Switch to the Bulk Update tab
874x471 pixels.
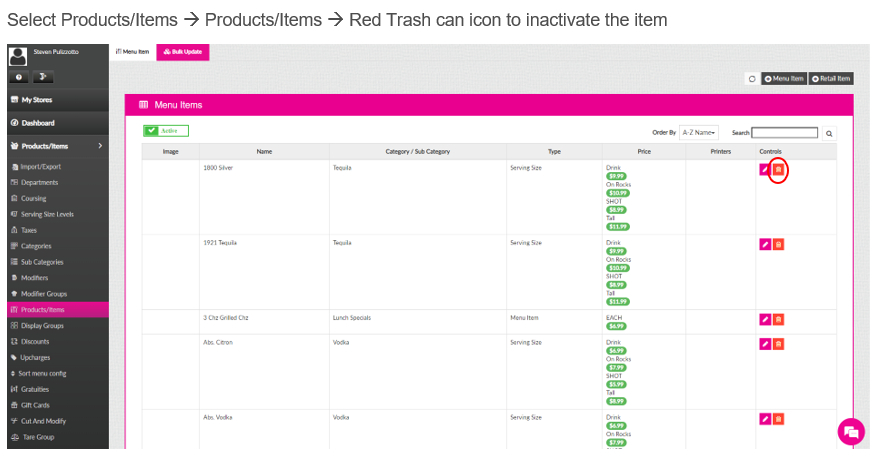[183, 52]
